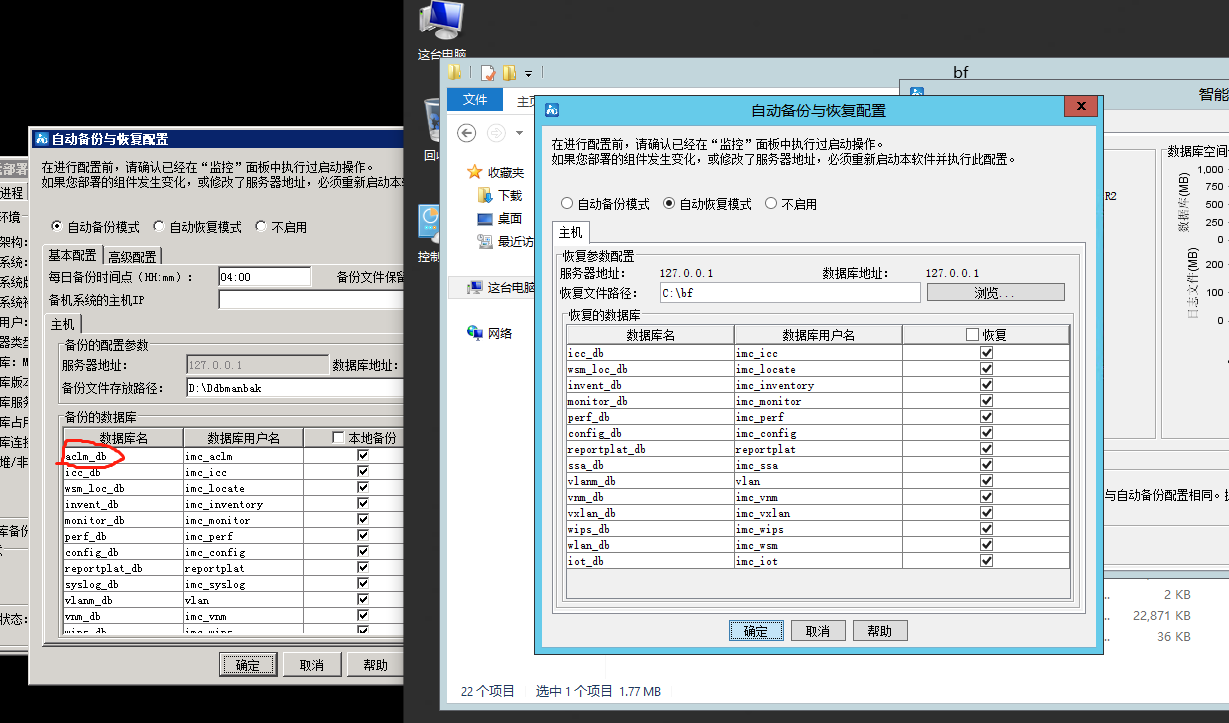Screen dimensions: 1229x723
Task: Click the 数据库用户名 column header in restore dialog
Action: tap(818, 335)
